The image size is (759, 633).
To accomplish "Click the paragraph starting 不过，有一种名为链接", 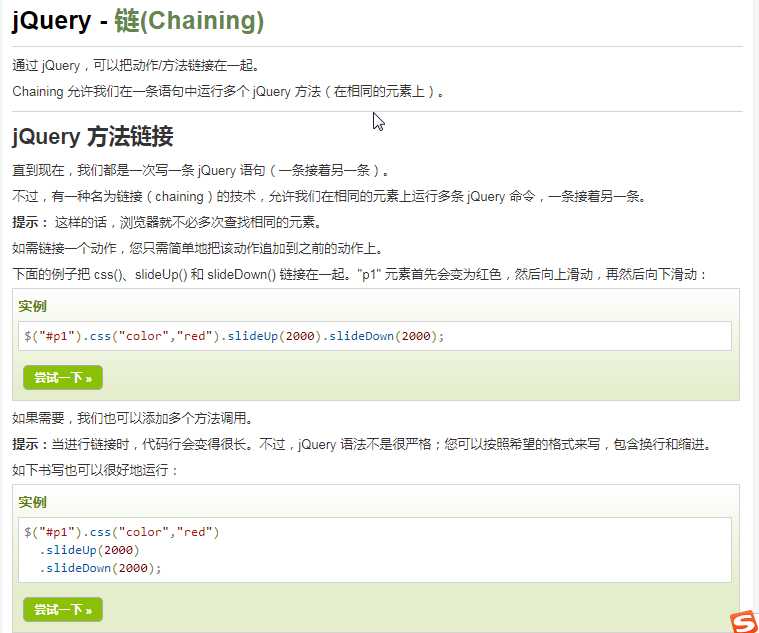I will click(330, 196).
